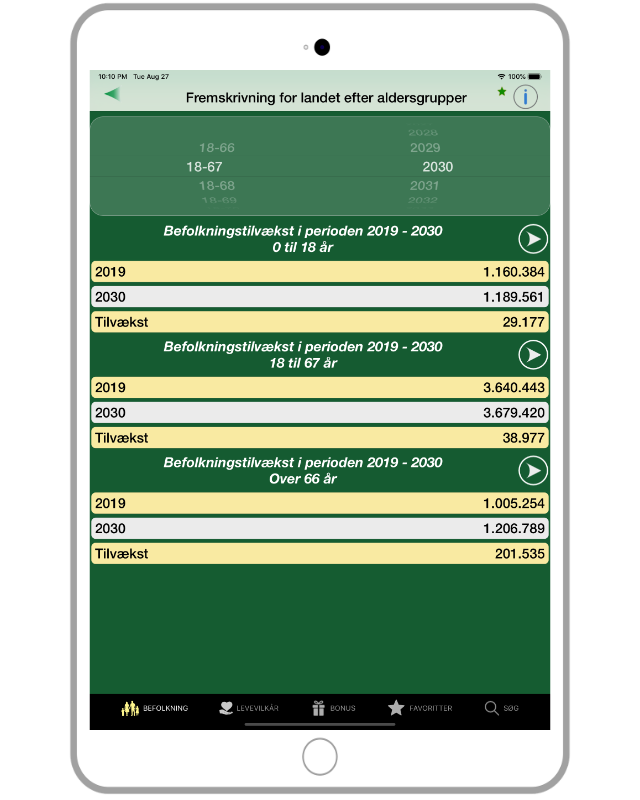Toggle the green favorite star
This screenshot has height=800, width=640.
tap(502, 91)
